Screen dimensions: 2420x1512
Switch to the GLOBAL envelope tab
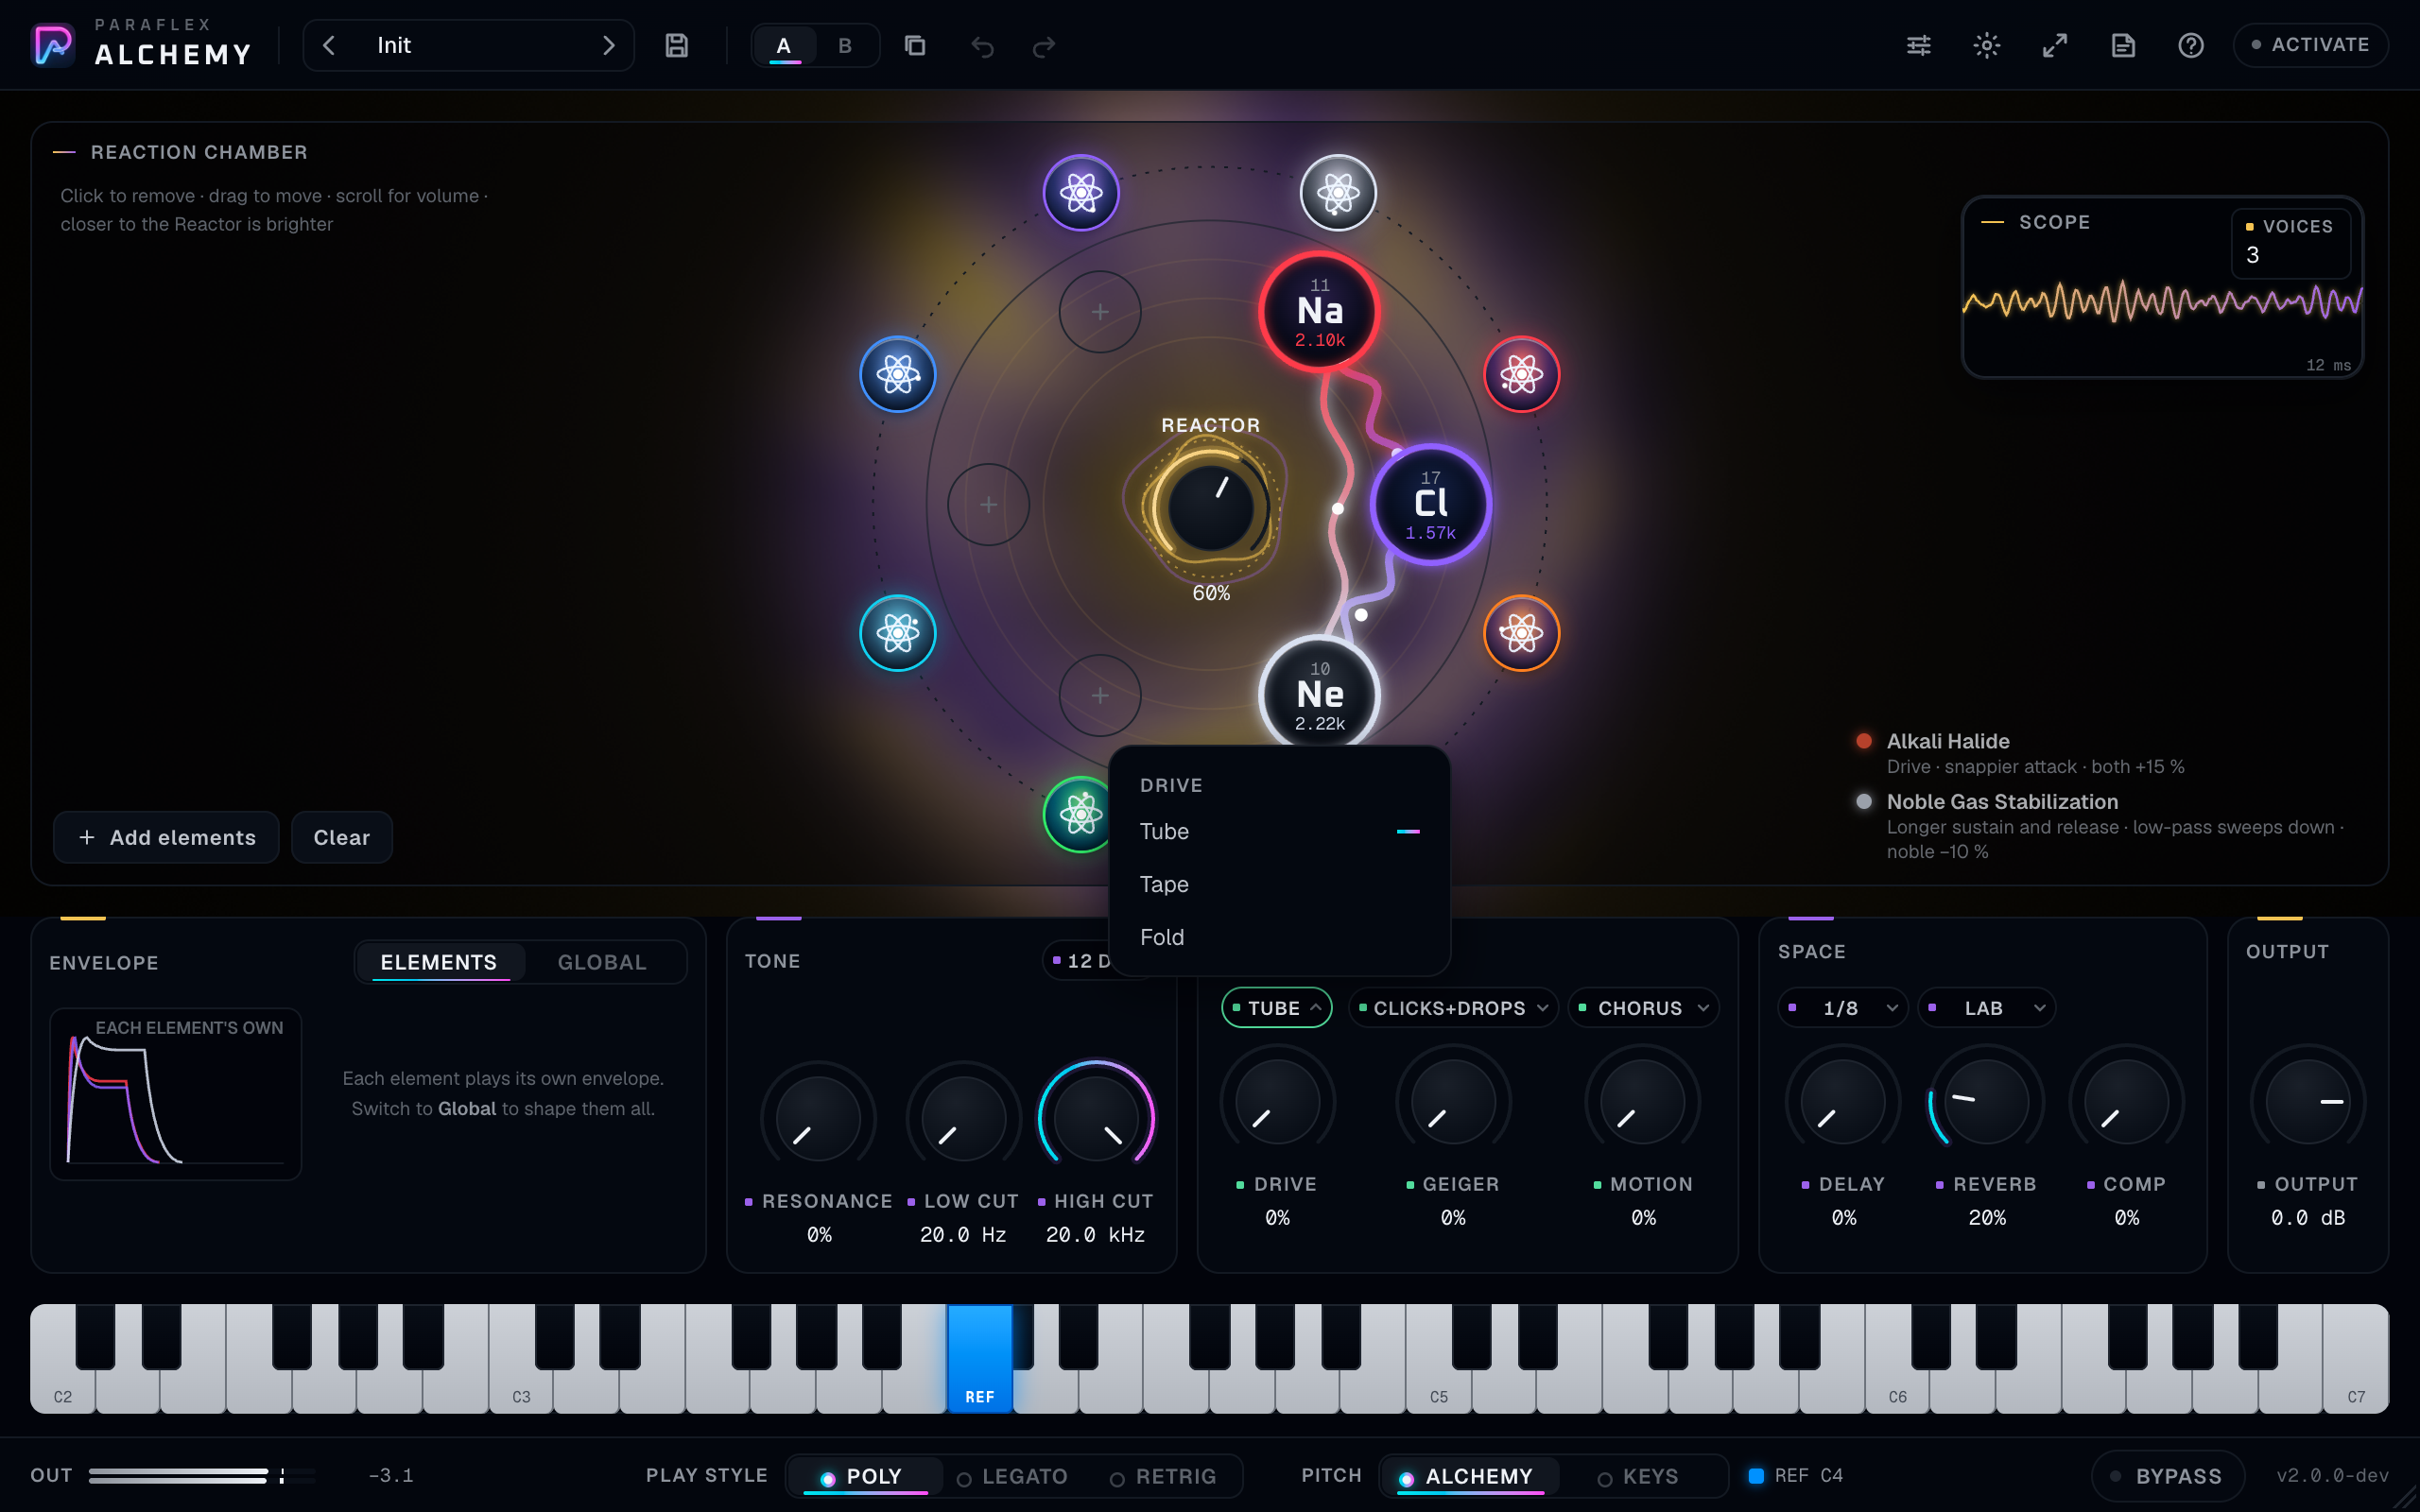(602, 962)
